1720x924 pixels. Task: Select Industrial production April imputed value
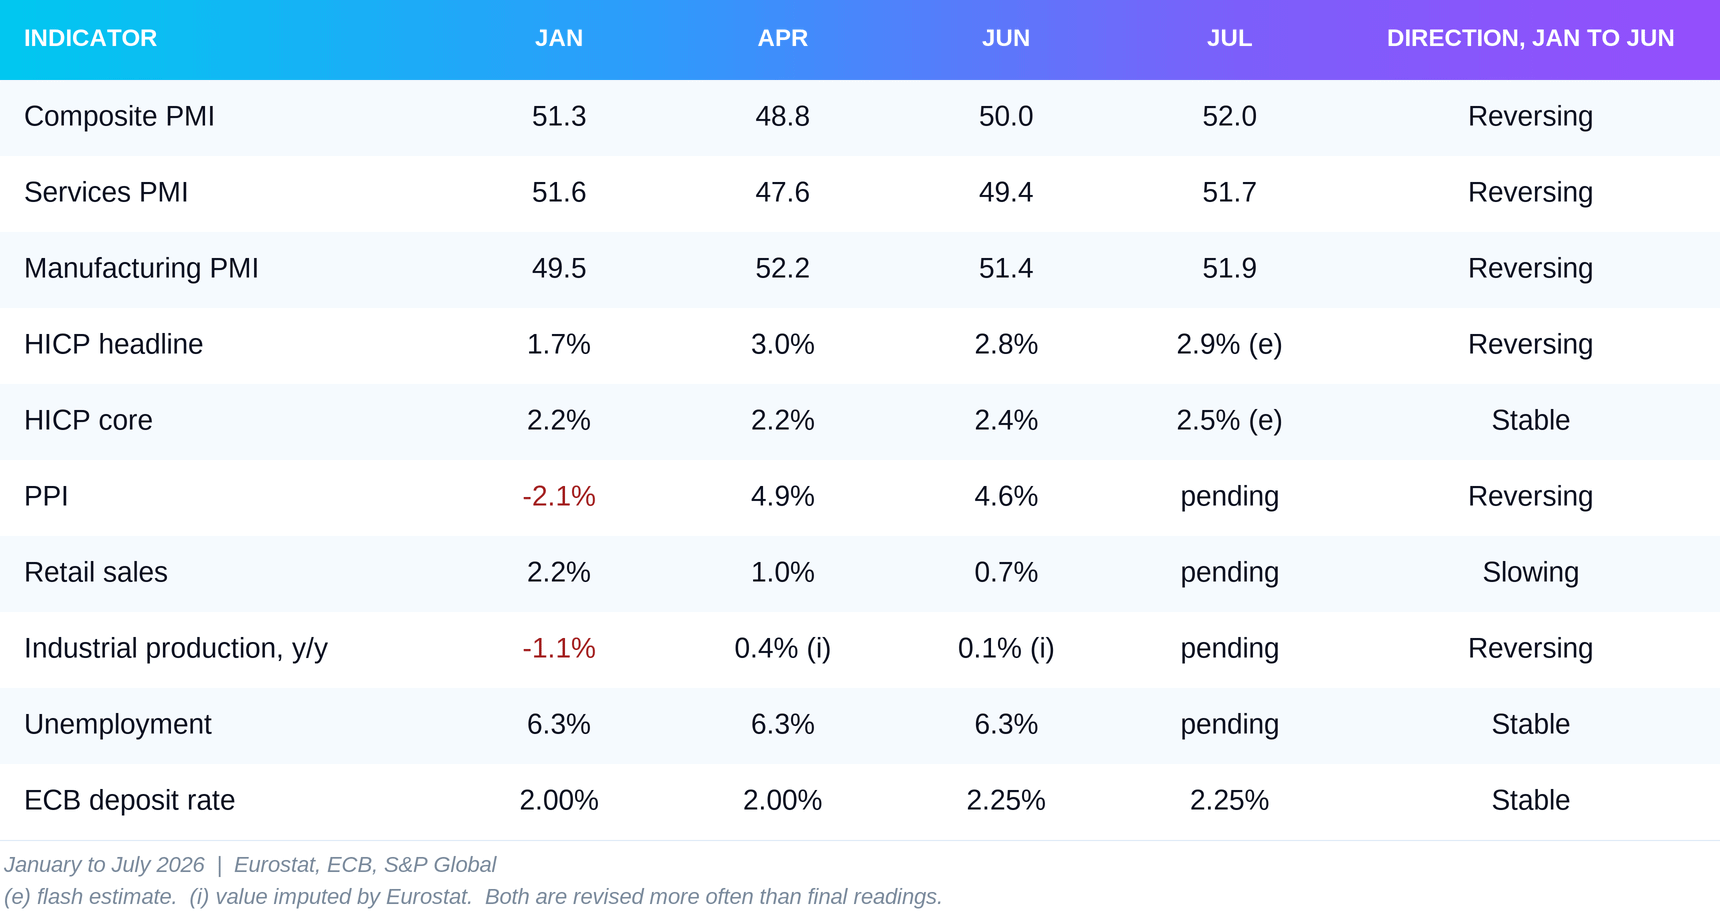pos(782,648)
